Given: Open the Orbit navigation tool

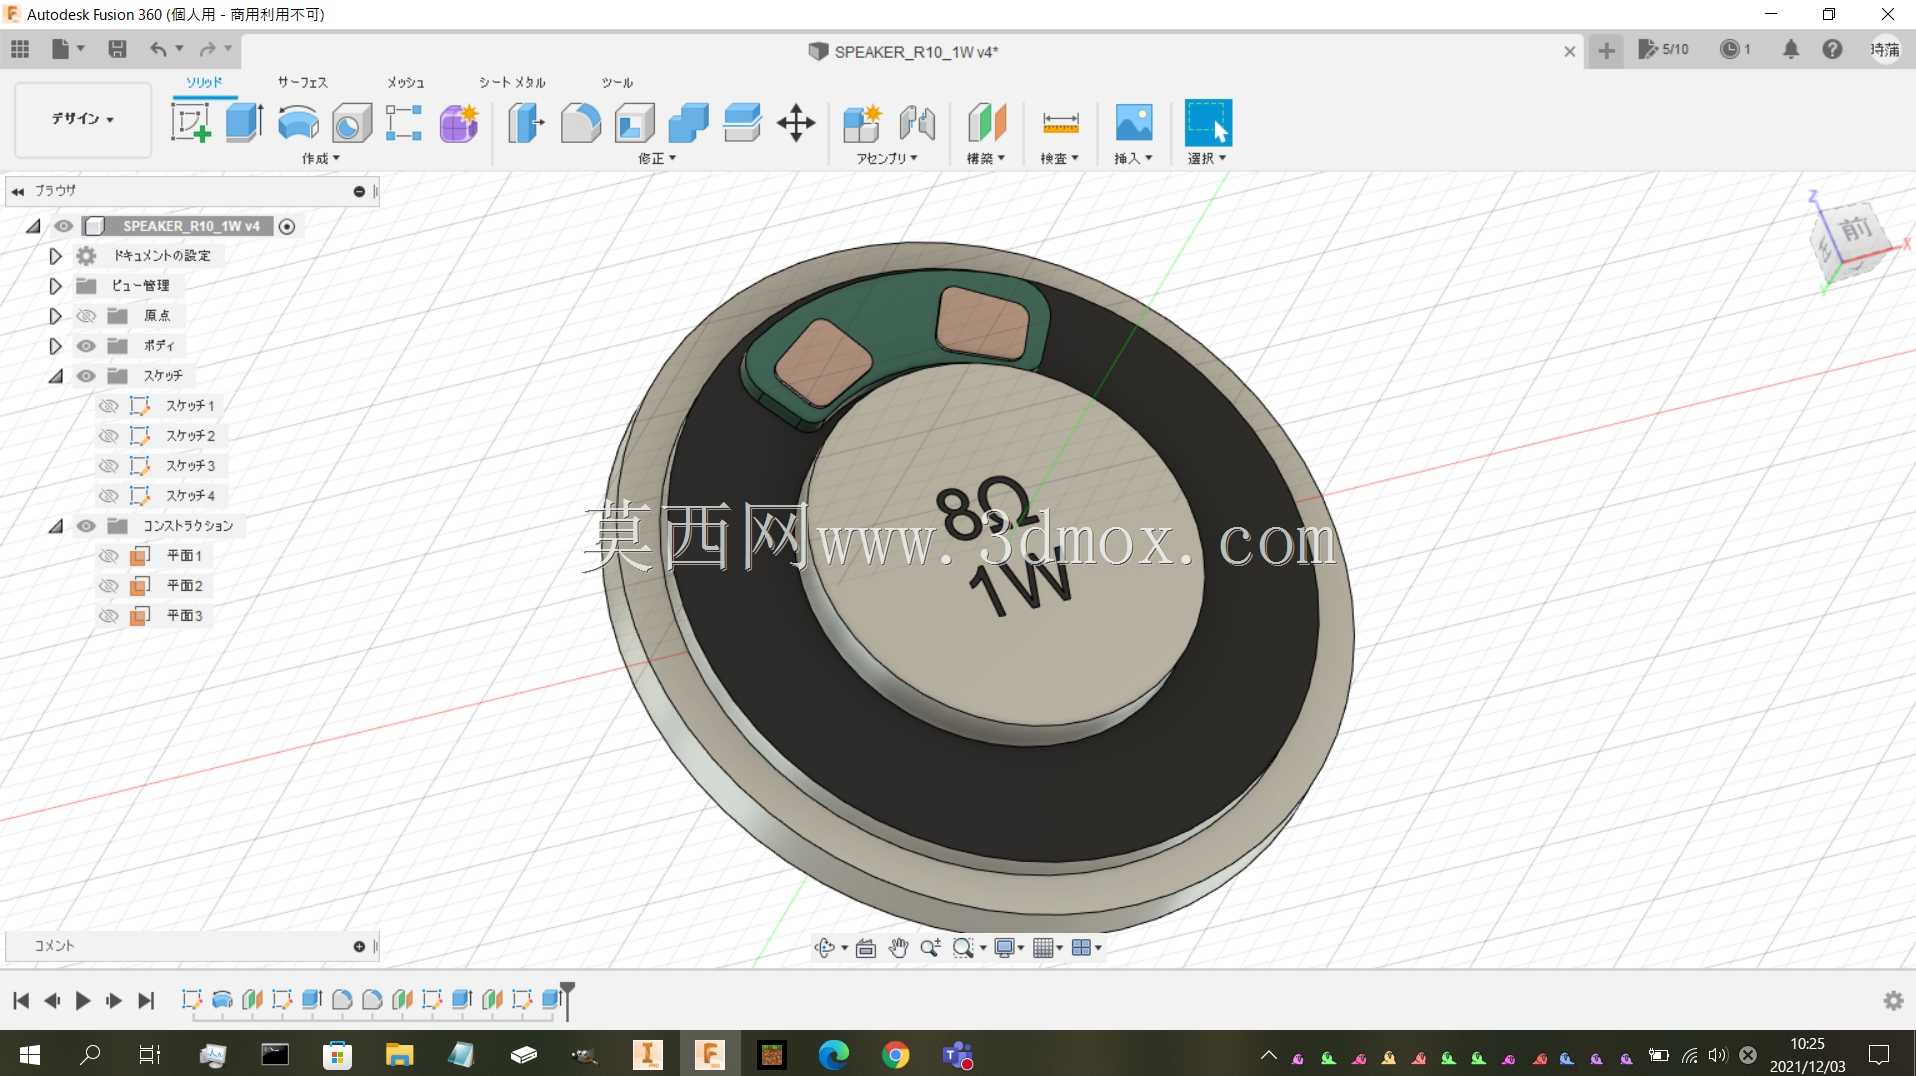Looking at the screenshot, I should click(x=825, y=948).
